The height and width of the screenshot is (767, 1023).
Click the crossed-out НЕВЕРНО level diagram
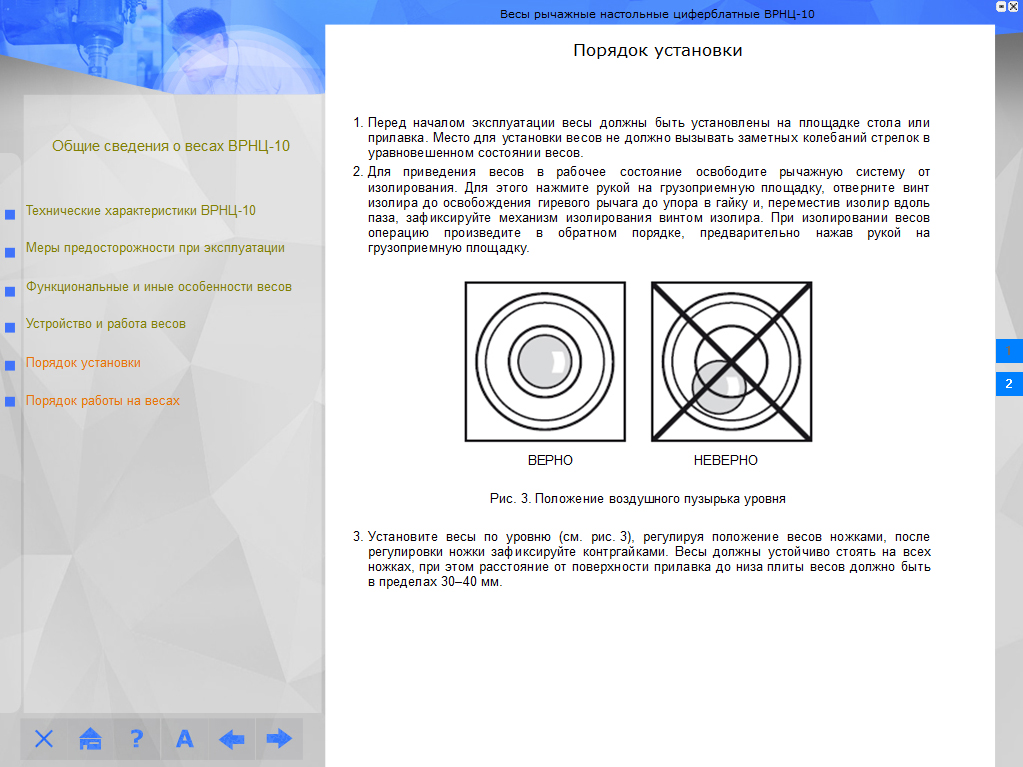pos(731,362)
